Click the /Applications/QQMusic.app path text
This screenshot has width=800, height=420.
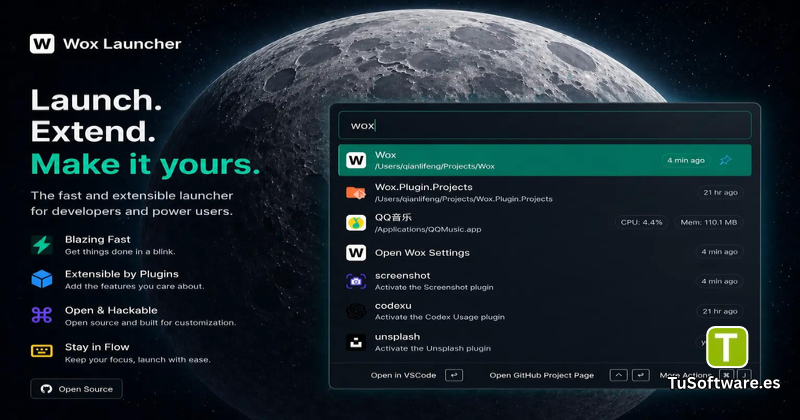pos(428,229)
